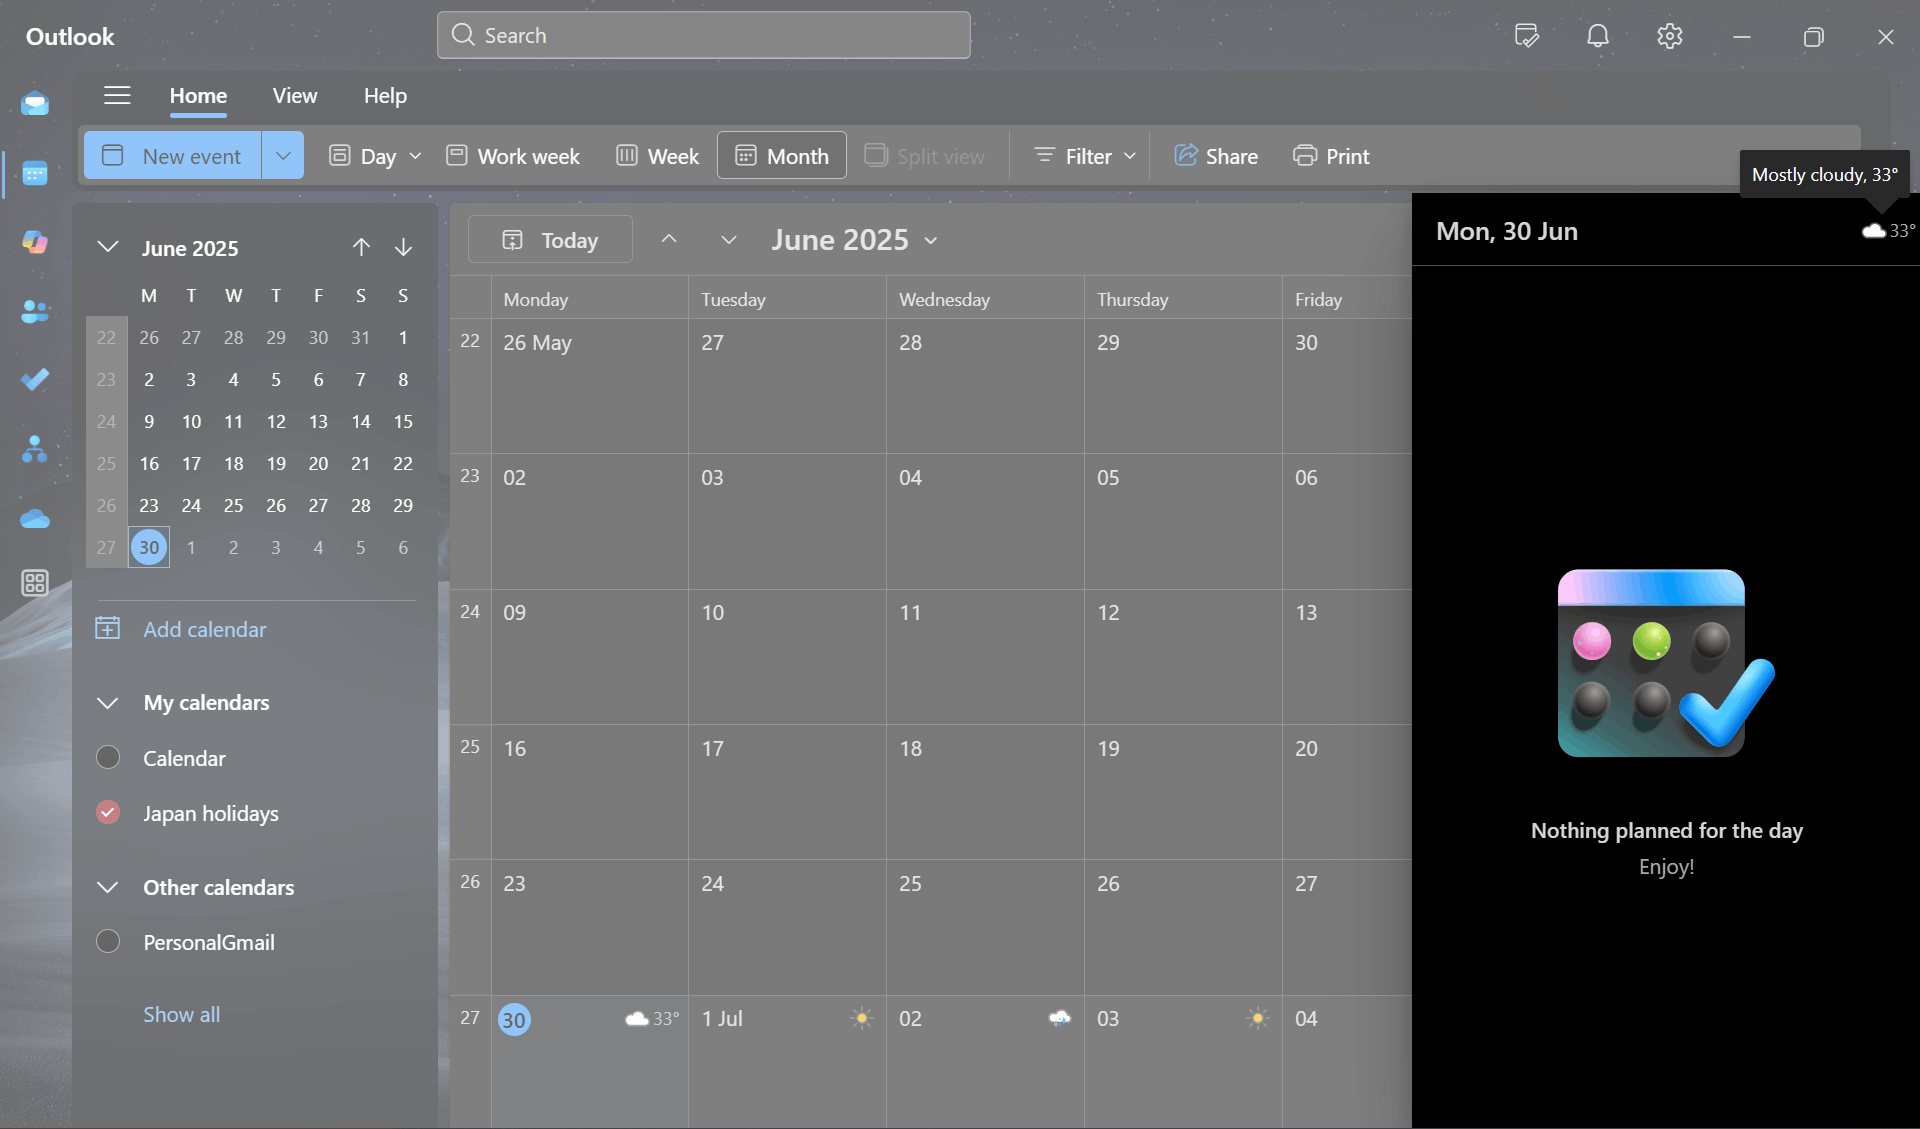Open Settings via the gear icon

click(x=1668, y=36)
